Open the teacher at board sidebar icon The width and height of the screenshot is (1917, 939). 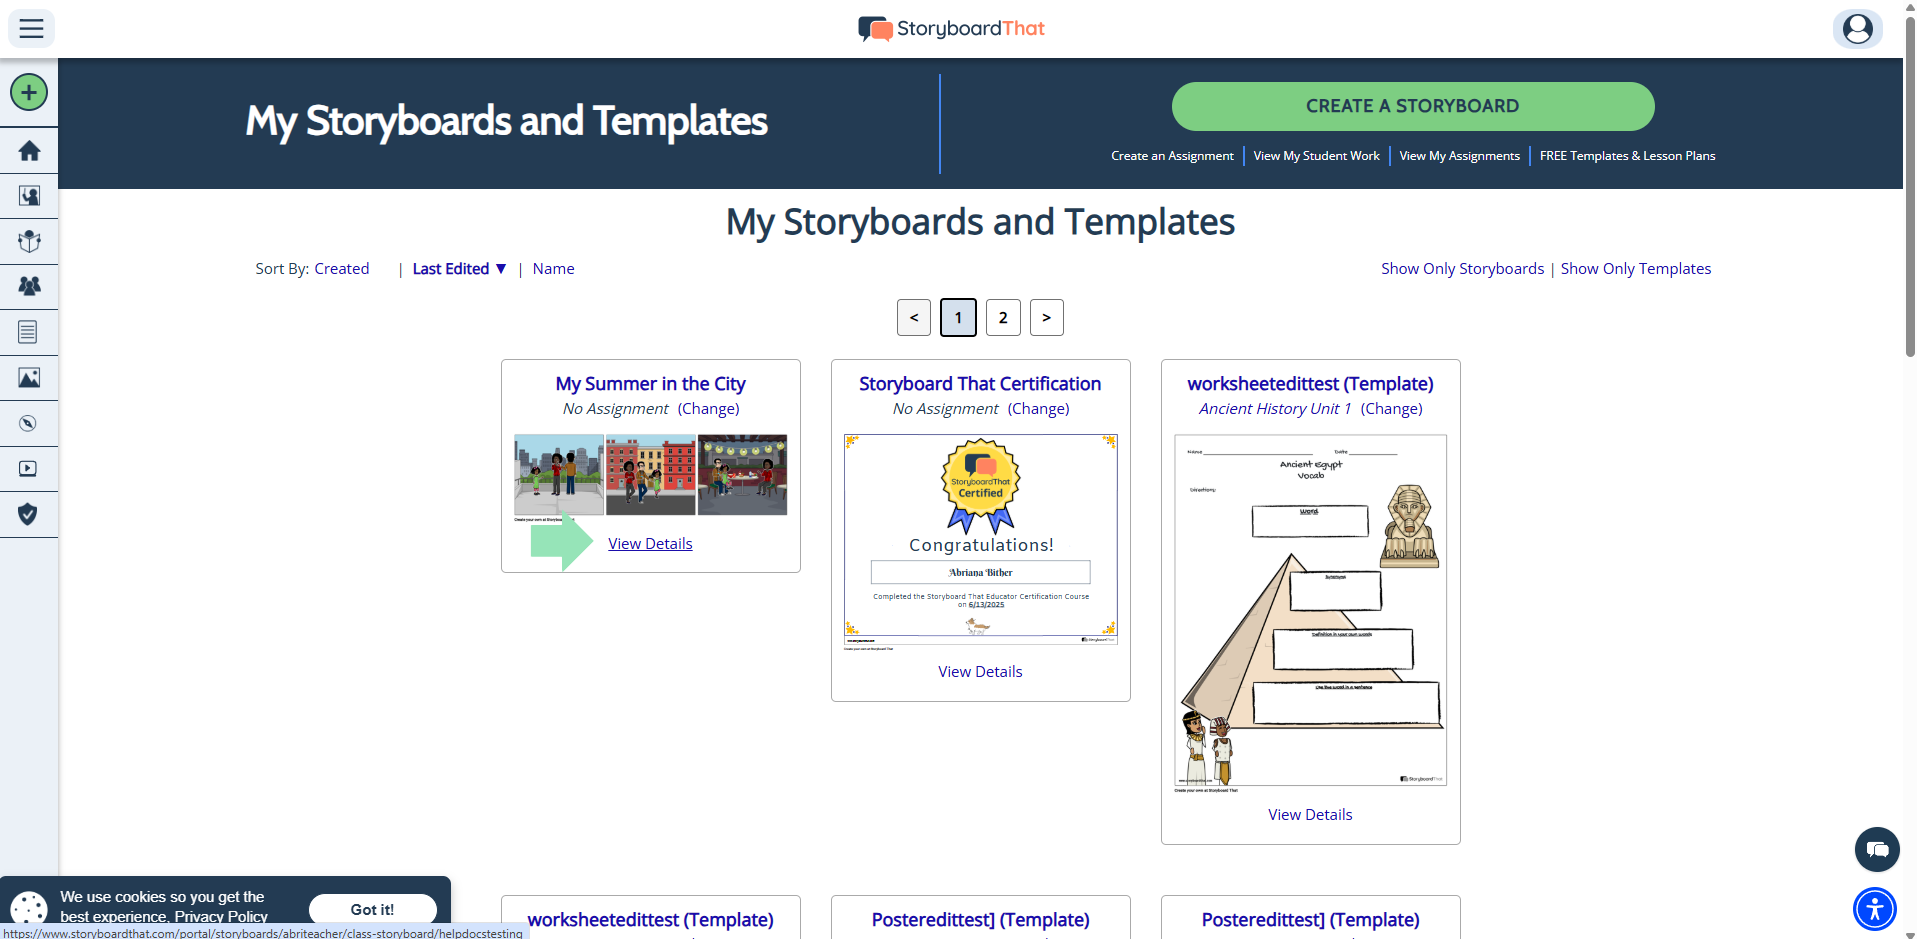[29, 196]
